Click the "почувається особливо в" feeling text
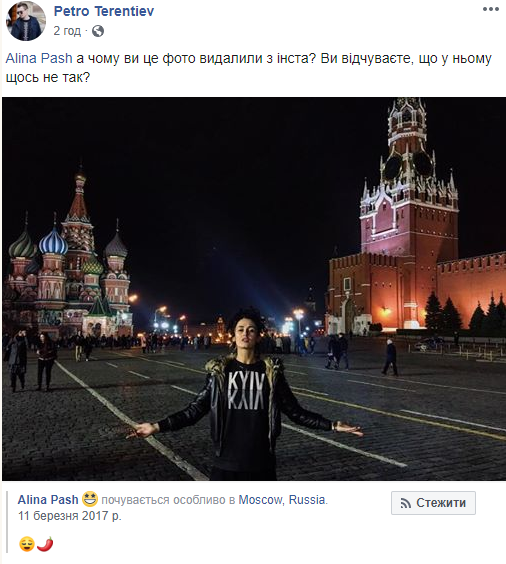Viewport: 506px width, 564px height. pyautogui.click(x=168, y=500)
